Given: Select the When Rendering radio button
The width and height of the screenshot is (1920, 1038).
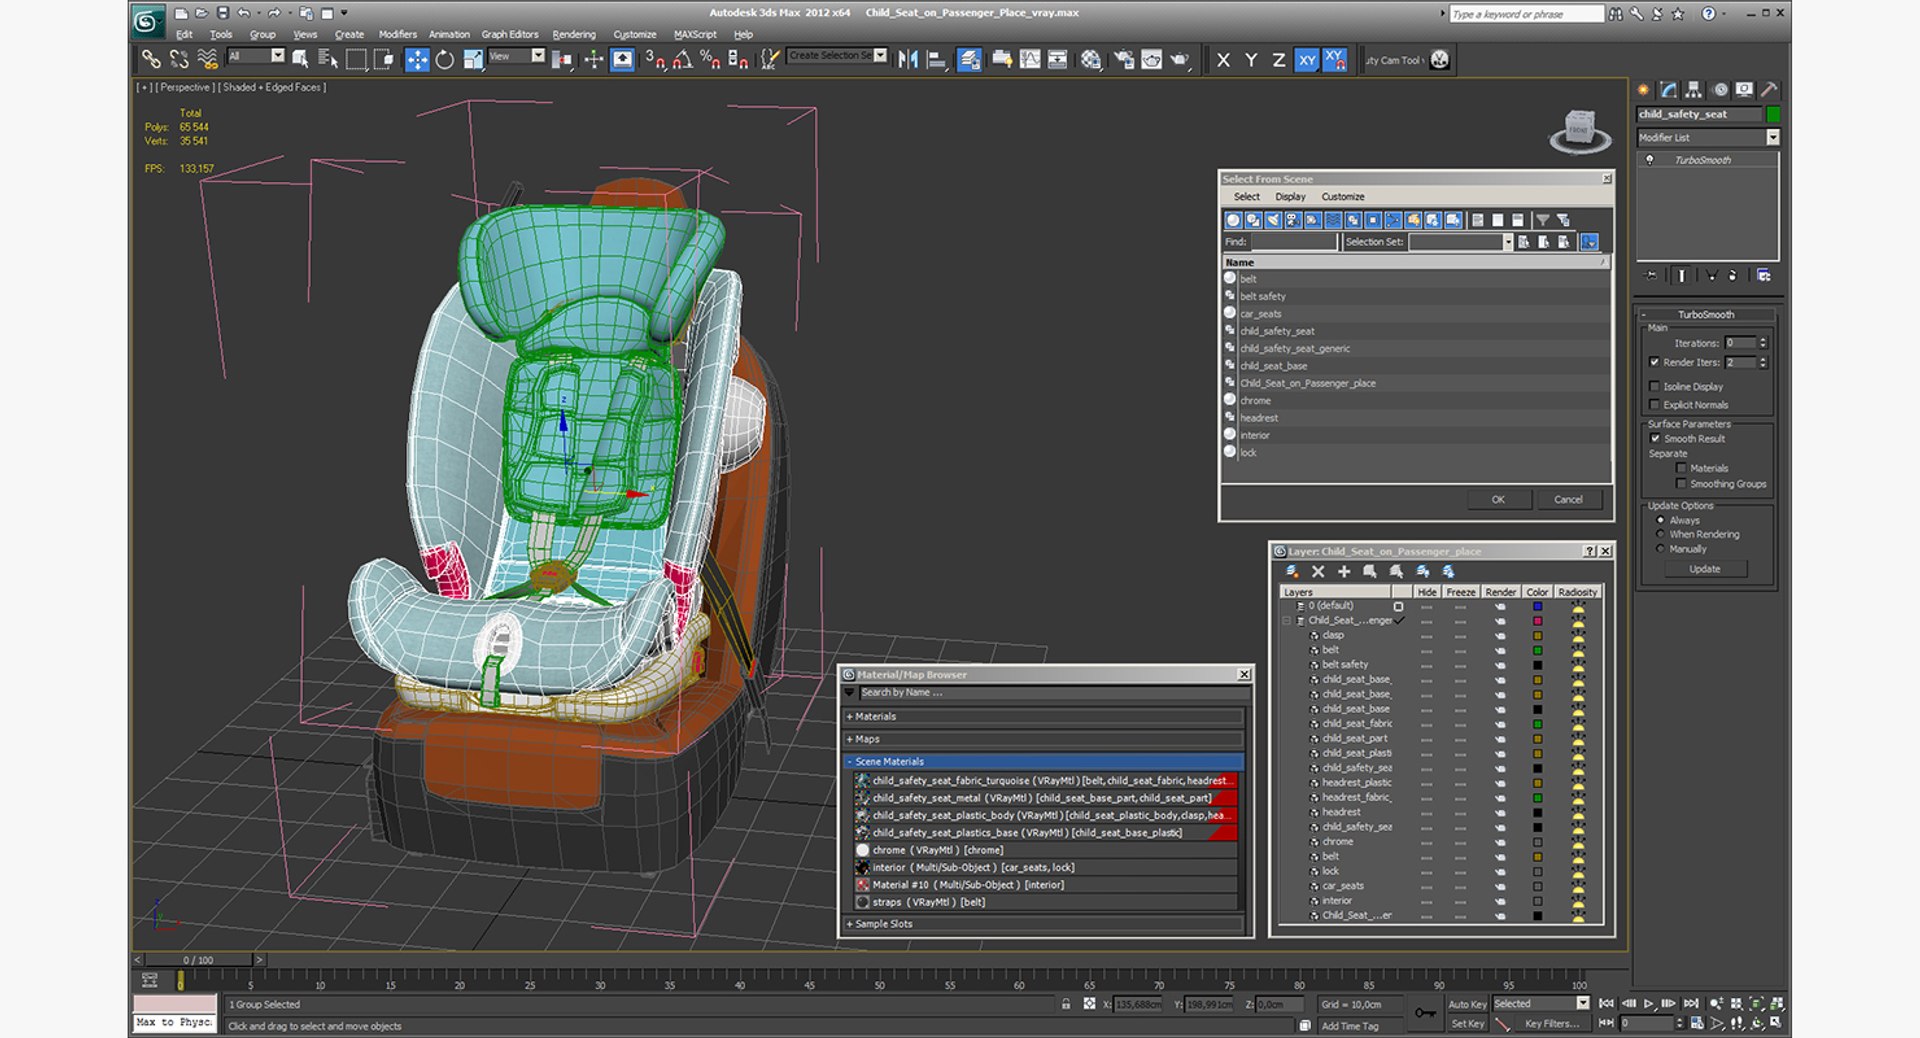Looking at the screenshot, I should pos(1661,534).
